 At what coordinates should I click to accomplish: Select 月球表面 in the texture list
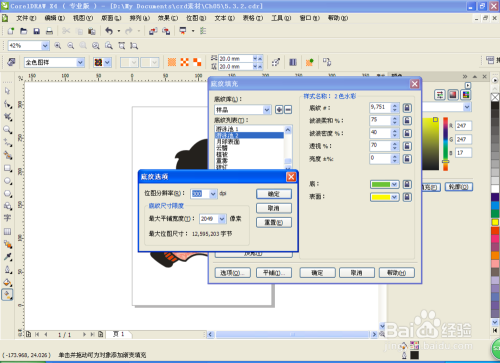[228, 142]
